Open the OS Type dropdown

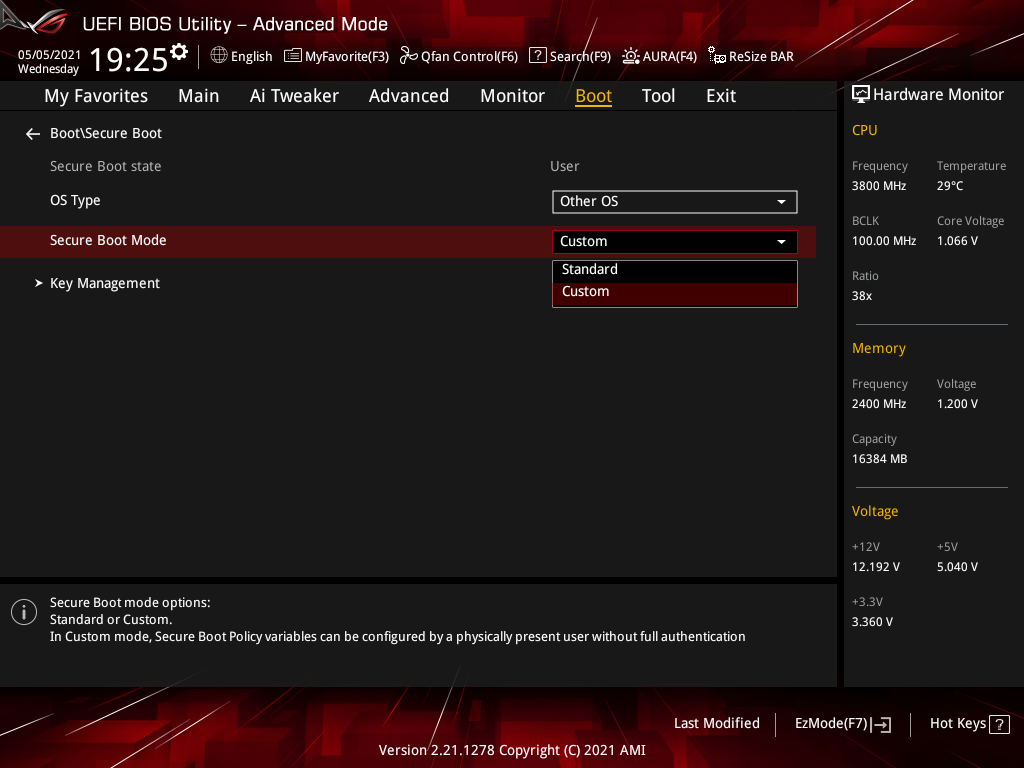pos(675,202)
